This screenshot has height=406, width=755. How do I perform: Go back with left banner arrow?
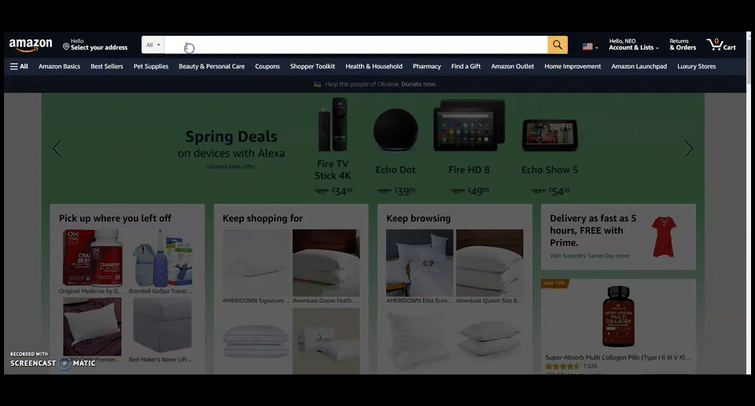click(57, 148)
